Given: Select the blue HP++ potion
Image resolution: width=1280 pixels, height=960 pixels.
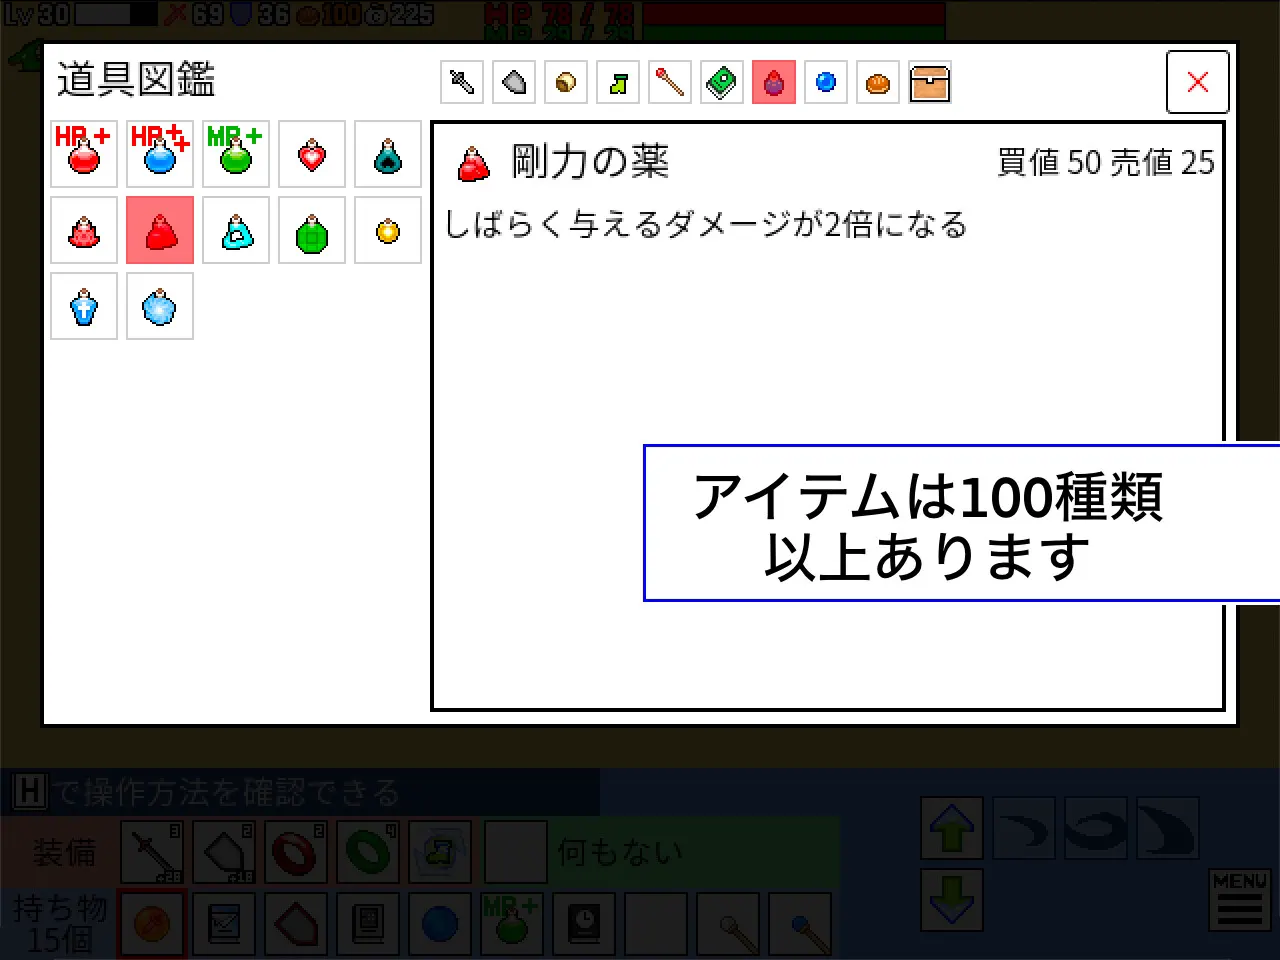Looking at the screenshot, I should coord(160,154).
